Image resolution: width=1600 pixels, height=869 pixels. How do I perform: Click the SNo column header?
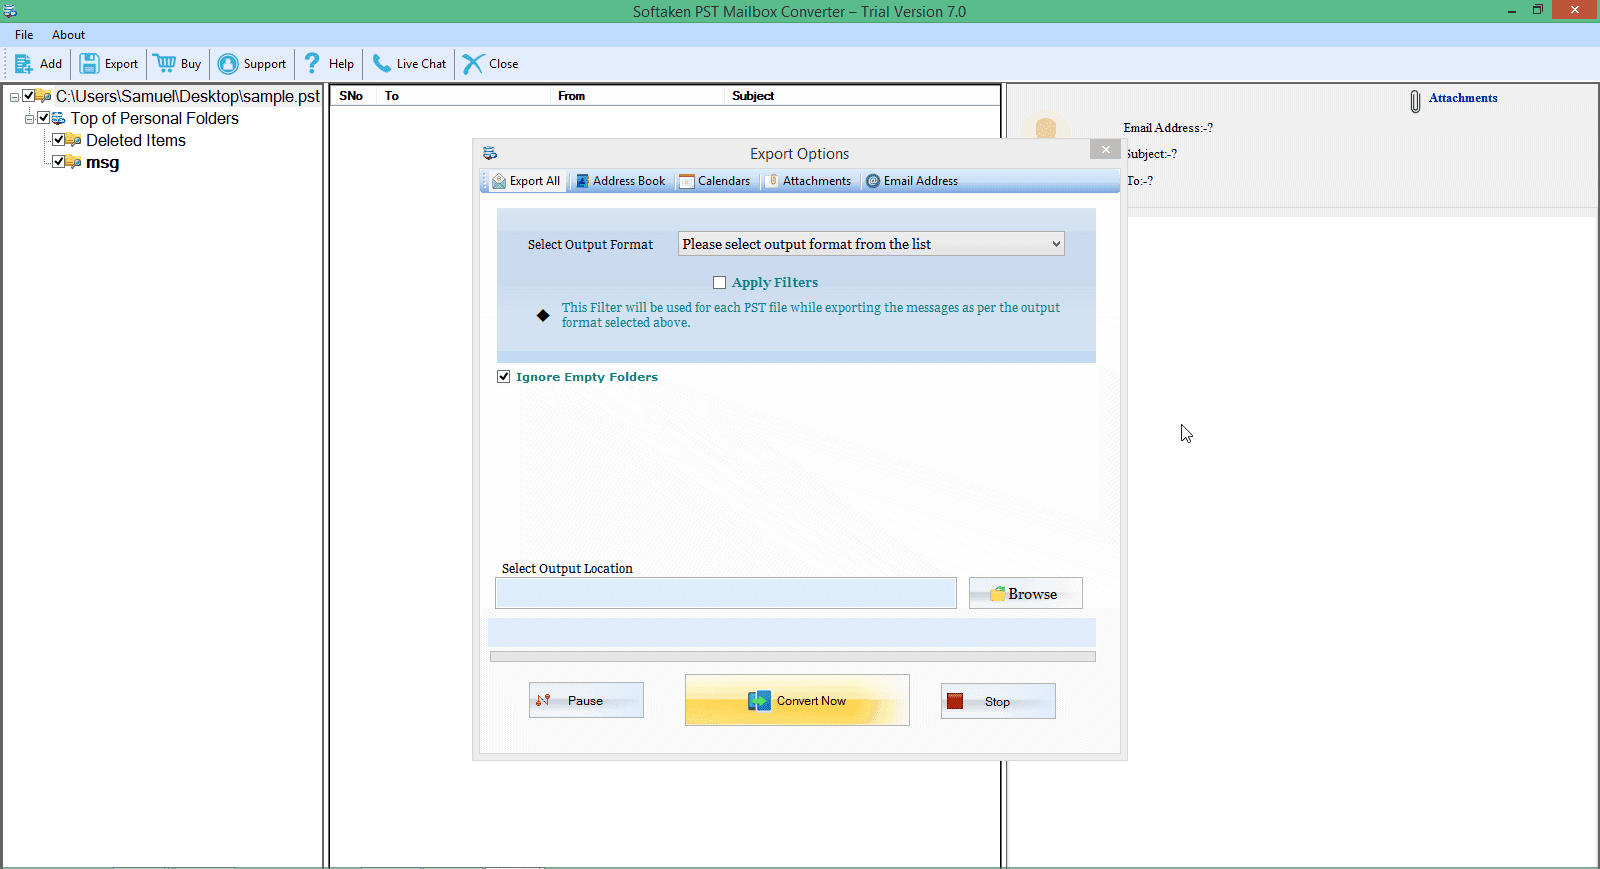point(351,96)
